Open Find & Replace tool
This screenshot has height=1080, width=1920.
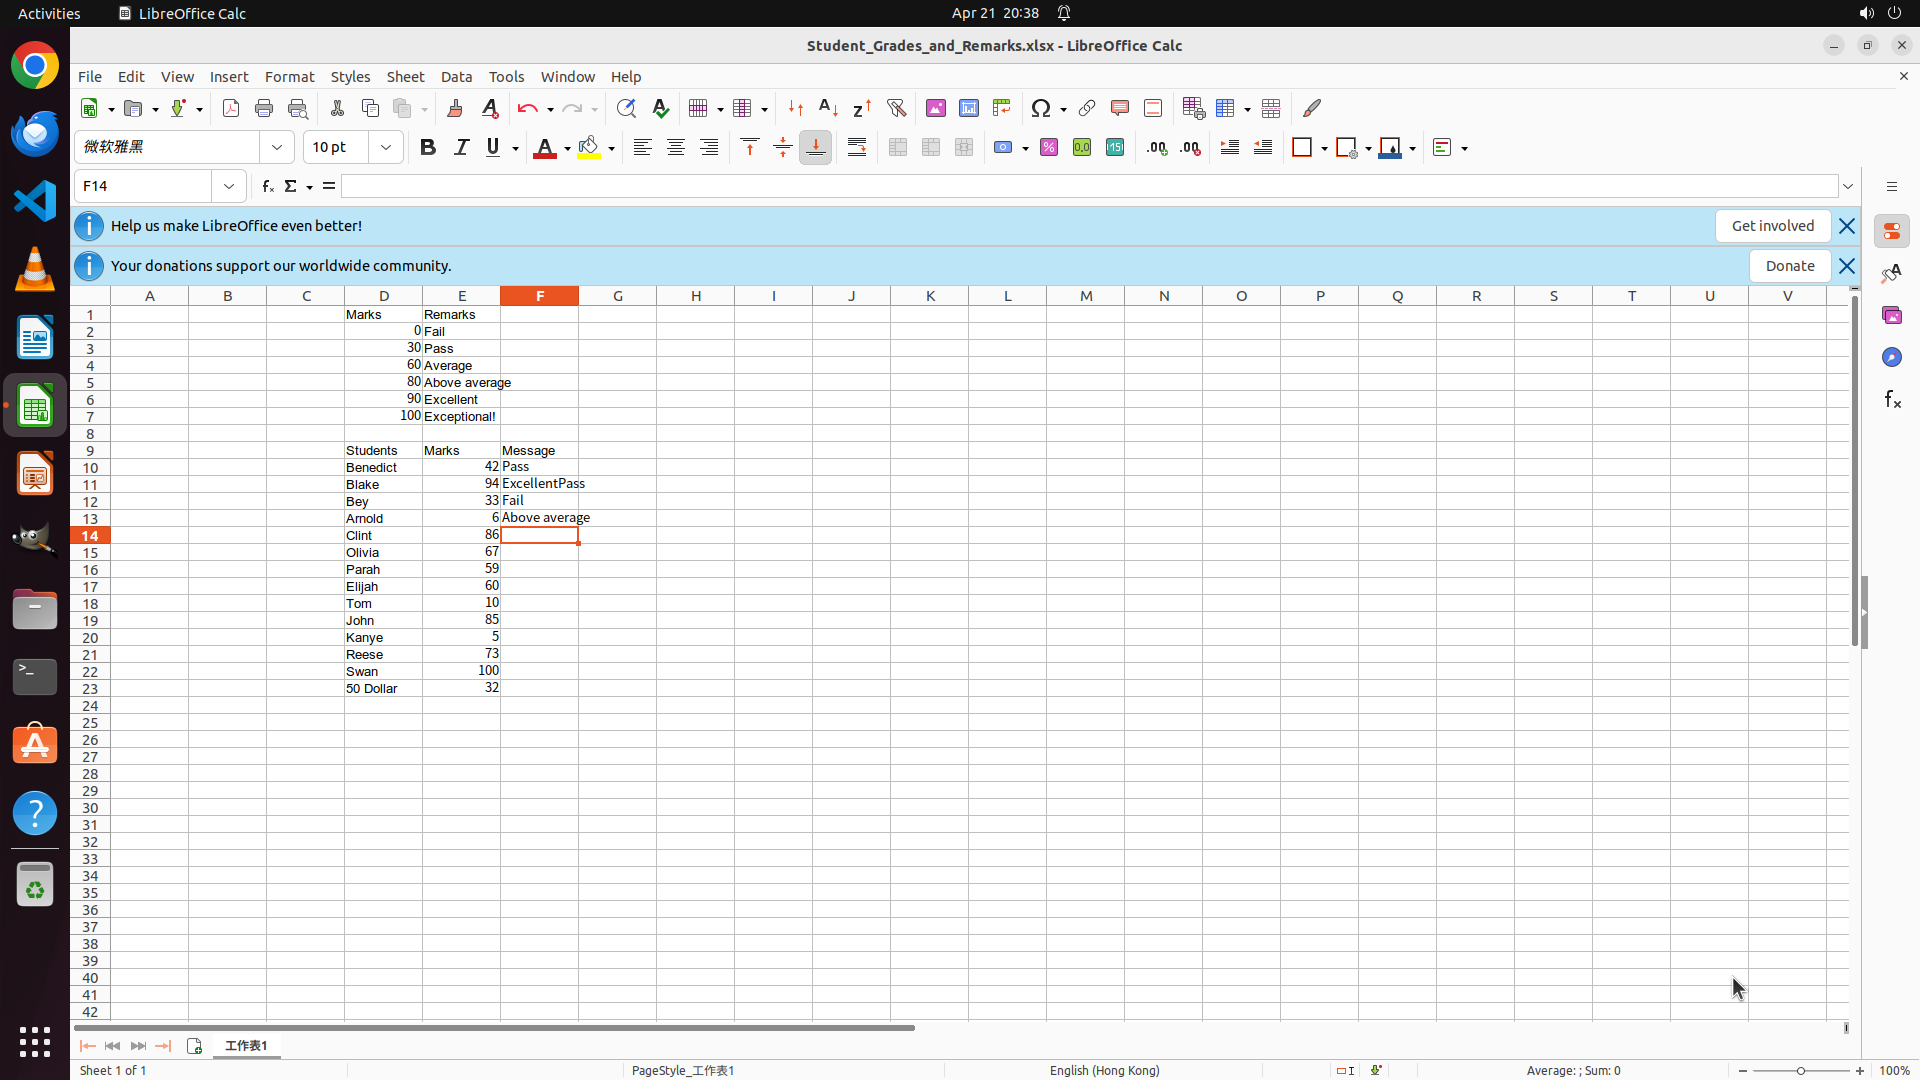(626, 108)
